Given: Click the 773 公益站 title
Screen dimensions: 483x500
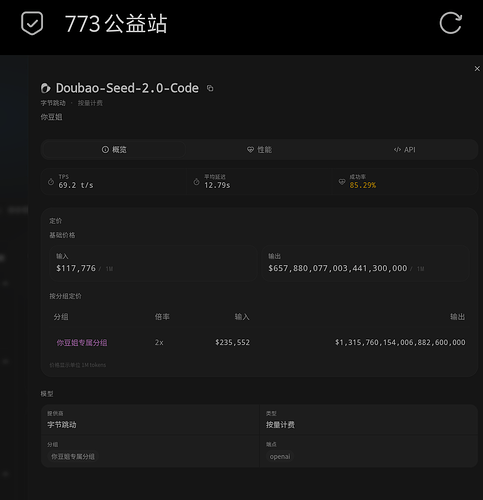Looking at the screenshot, I should point(116,24).
